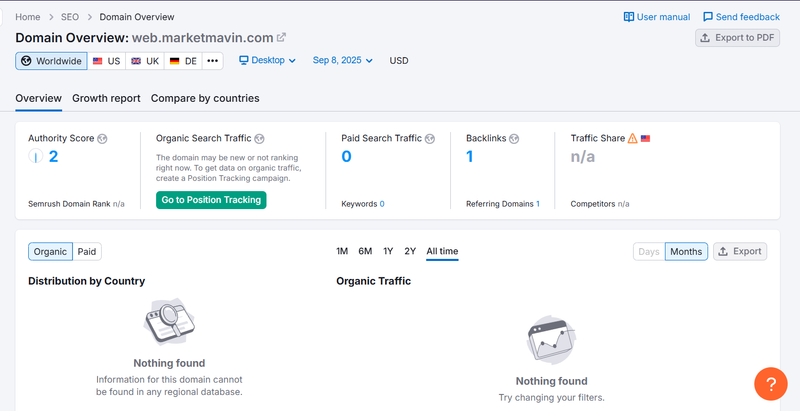Screen dimensions: 800x411
Task: Select the UK database button
Action: click(x=145, y=61)
